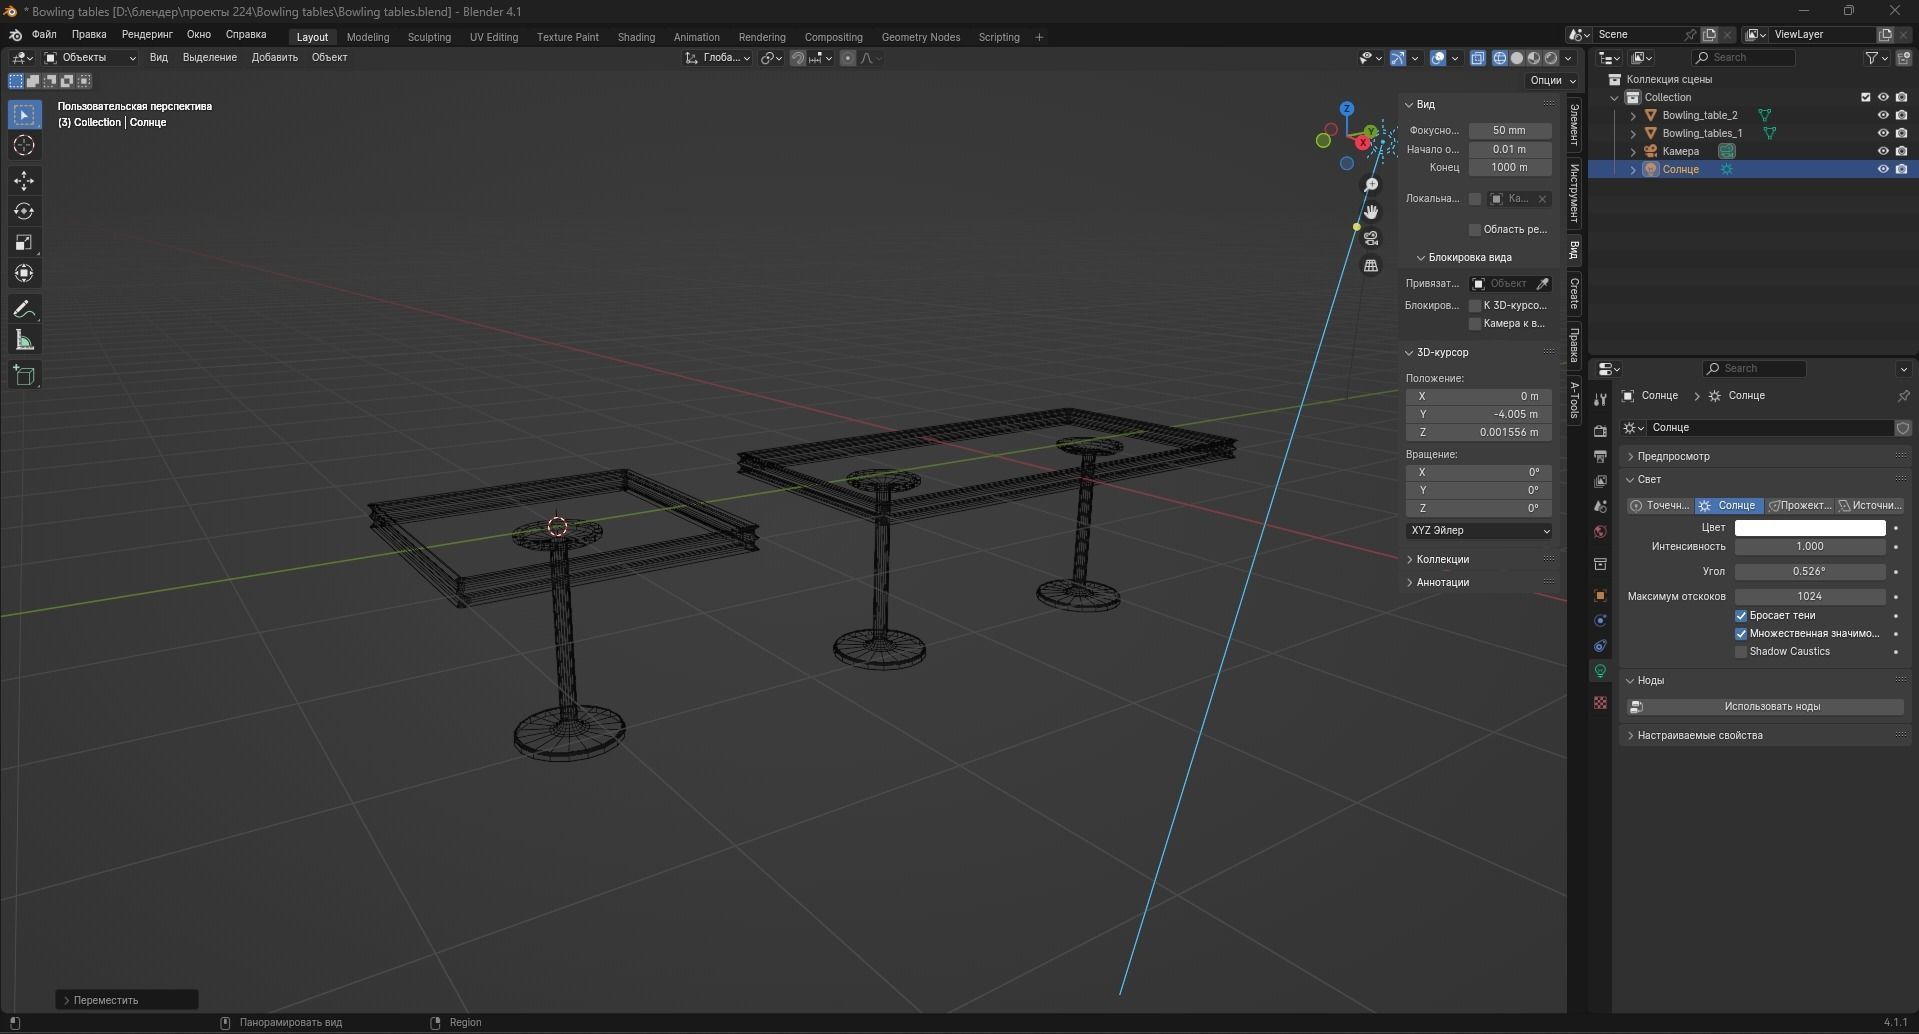This screenshot has height=1034, width=1919.
Task: Switch to material preview shading
Action: click(x=1534, y=58)
